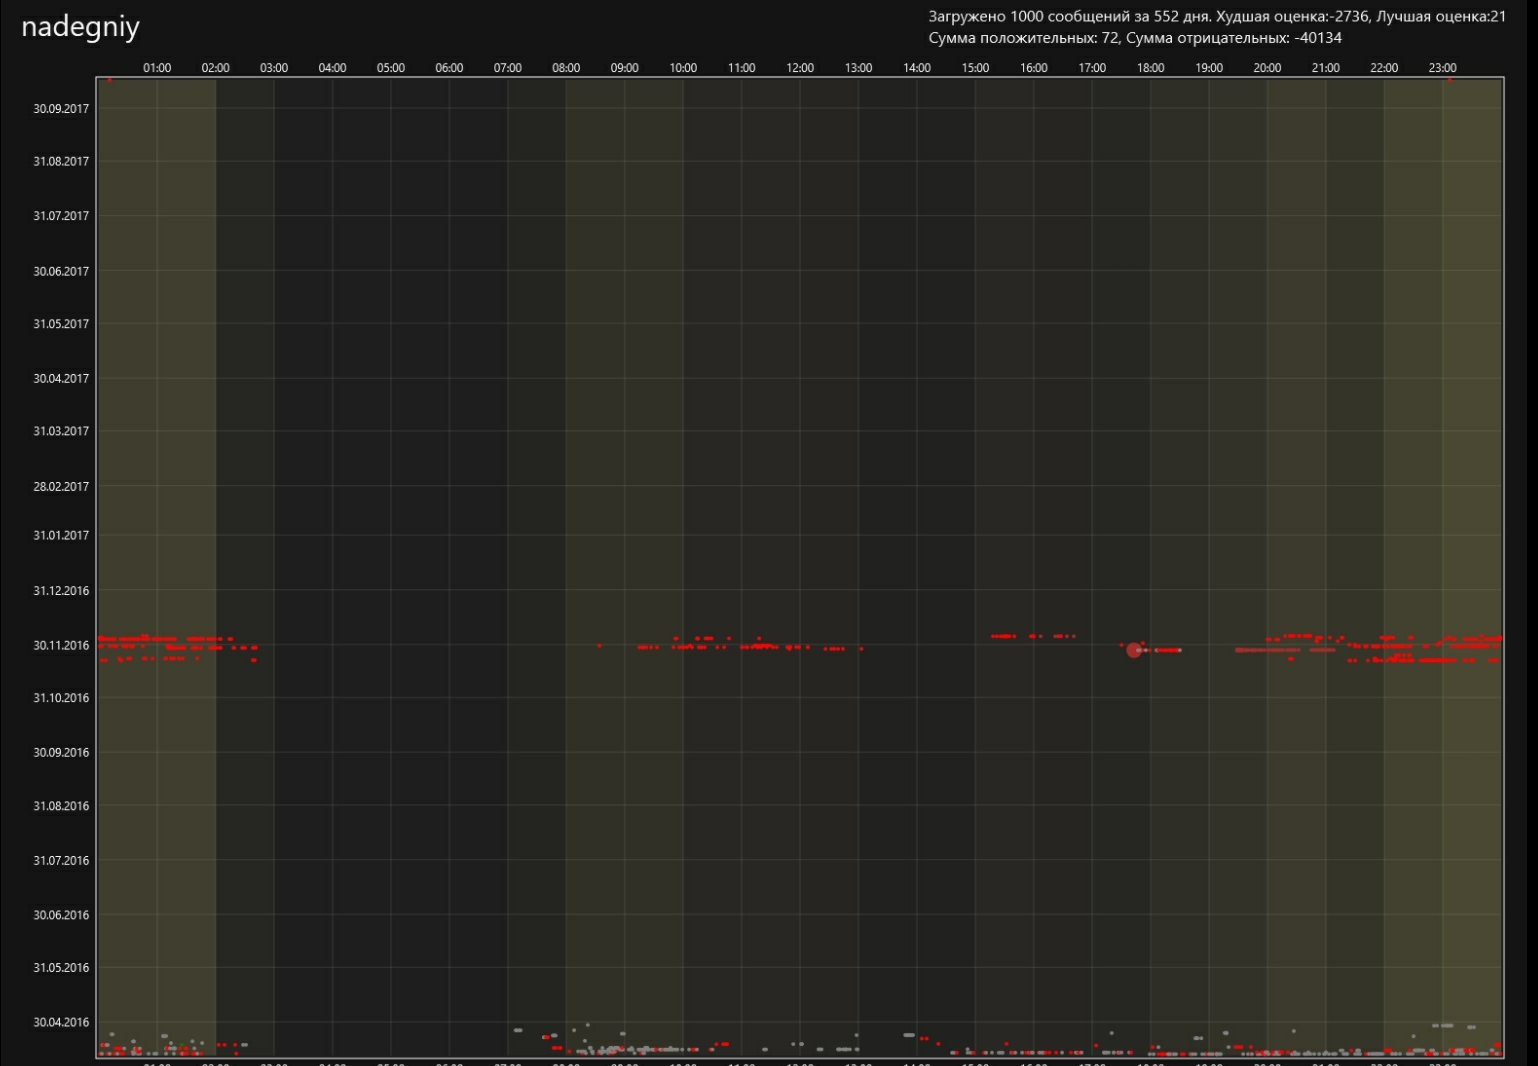Select the 30.09.2017 date label
This screenshot has height=1066, width=1538.
coord(61,109)
